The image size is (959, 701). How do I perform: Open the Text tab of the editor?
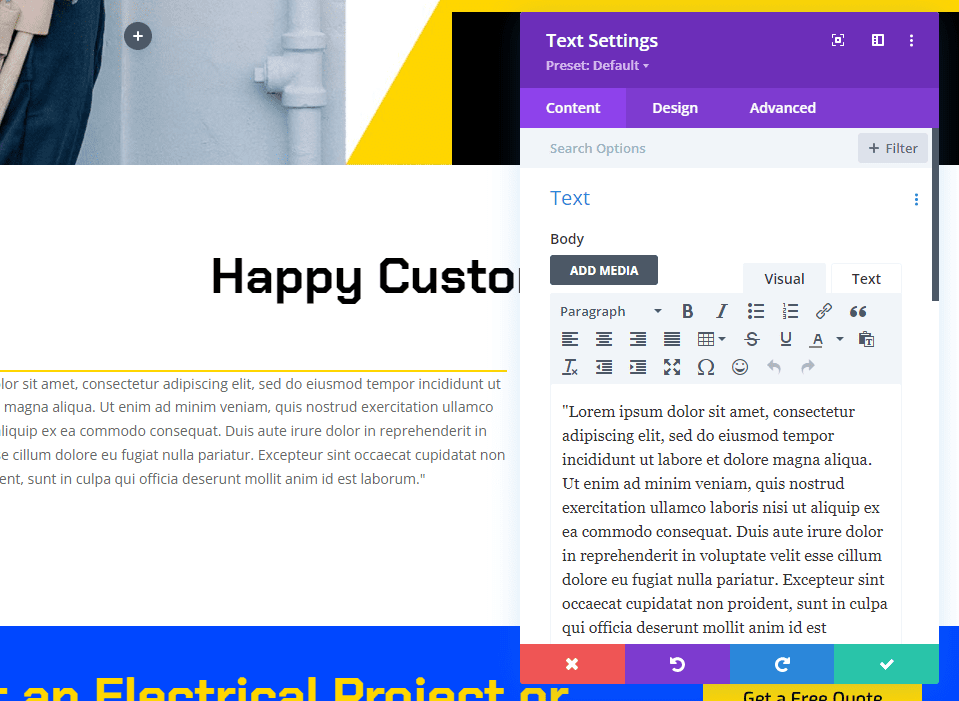point(866,278)
